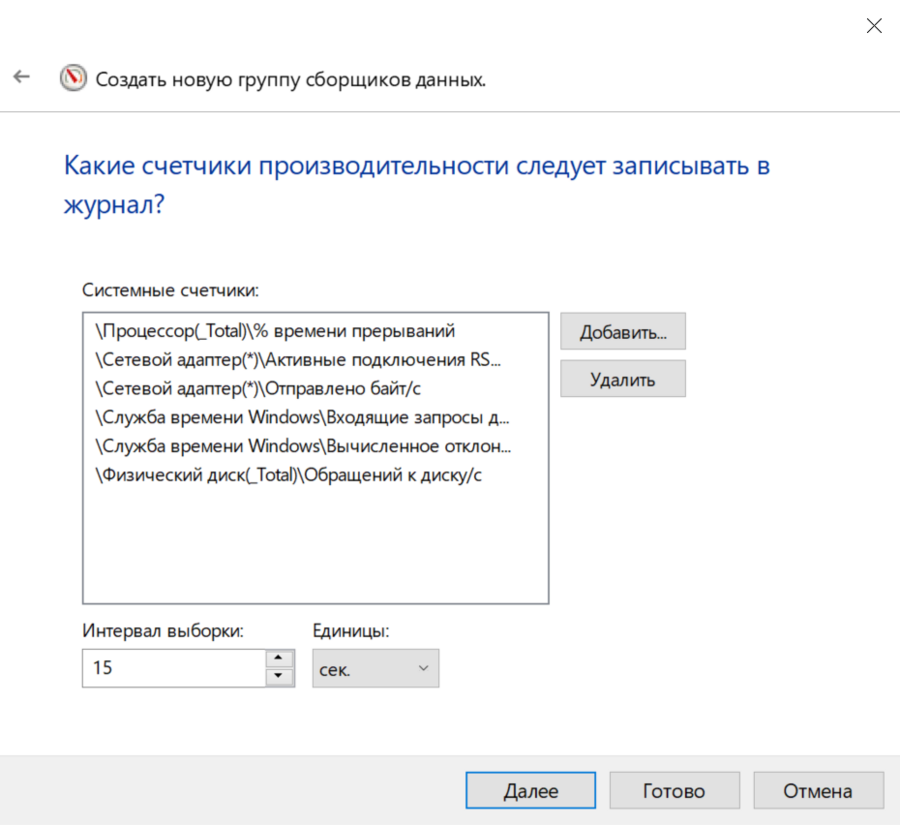Open the Единицы units dropdown
The image size is (900, 825).
pyautogui.click(x=375, y=668)
